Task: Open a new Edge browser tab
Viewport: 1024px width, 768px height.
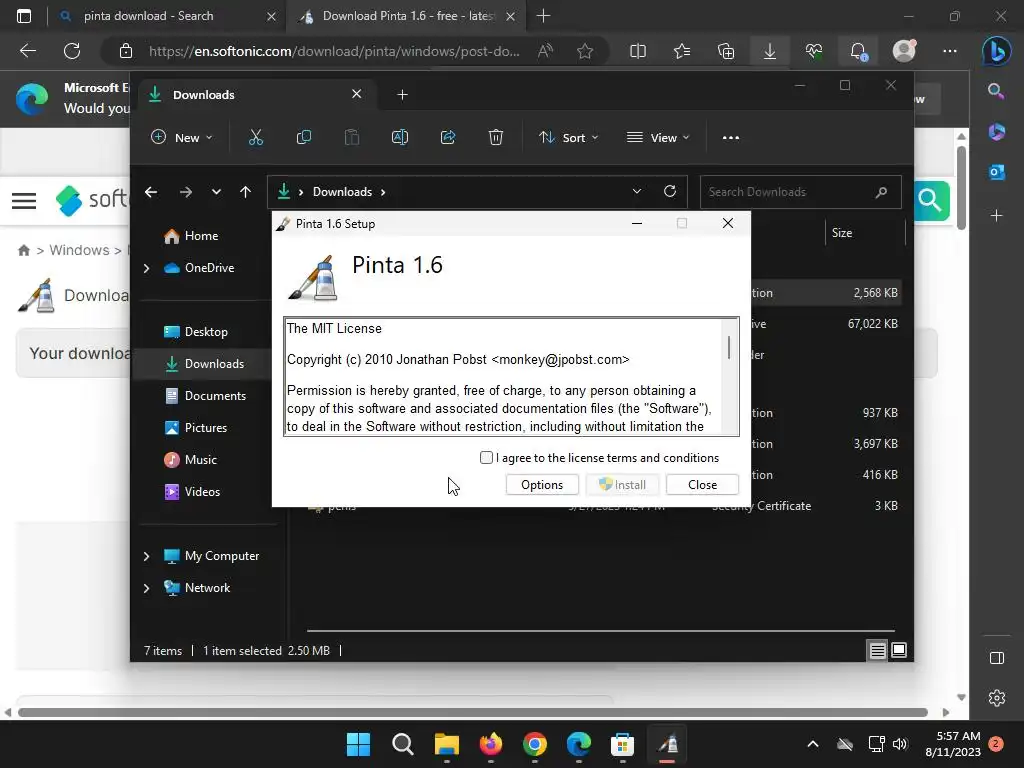Action: pos(543,16)
